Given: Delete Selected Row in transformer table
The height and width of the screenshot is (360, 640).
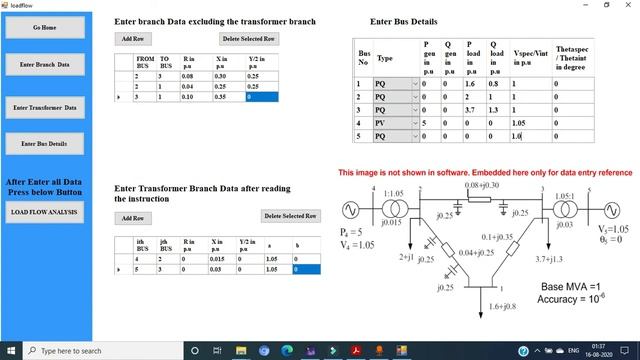Looking at the screenshot, I should 291,216.
